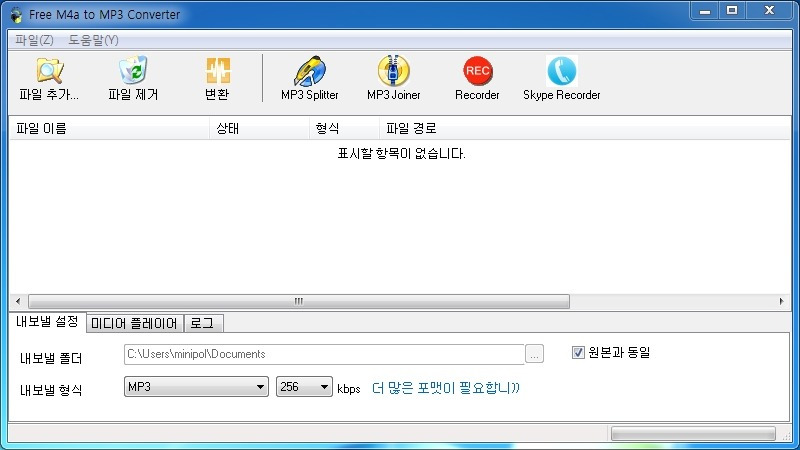Launch the Skype Recorder tool
800x450 pixels.
pyautogui.click(x=561, y=78)
